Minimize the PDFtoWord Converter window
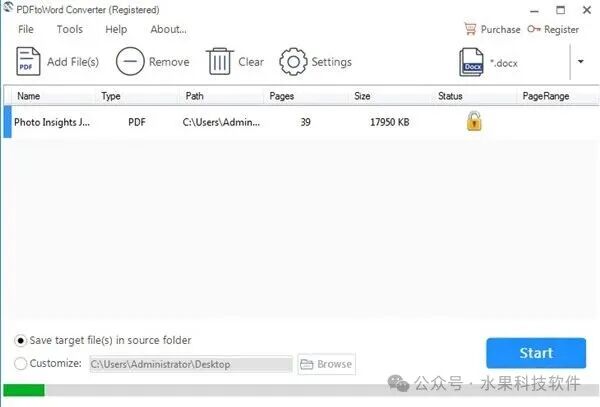600x407 pixels. [x=534, y=11]
